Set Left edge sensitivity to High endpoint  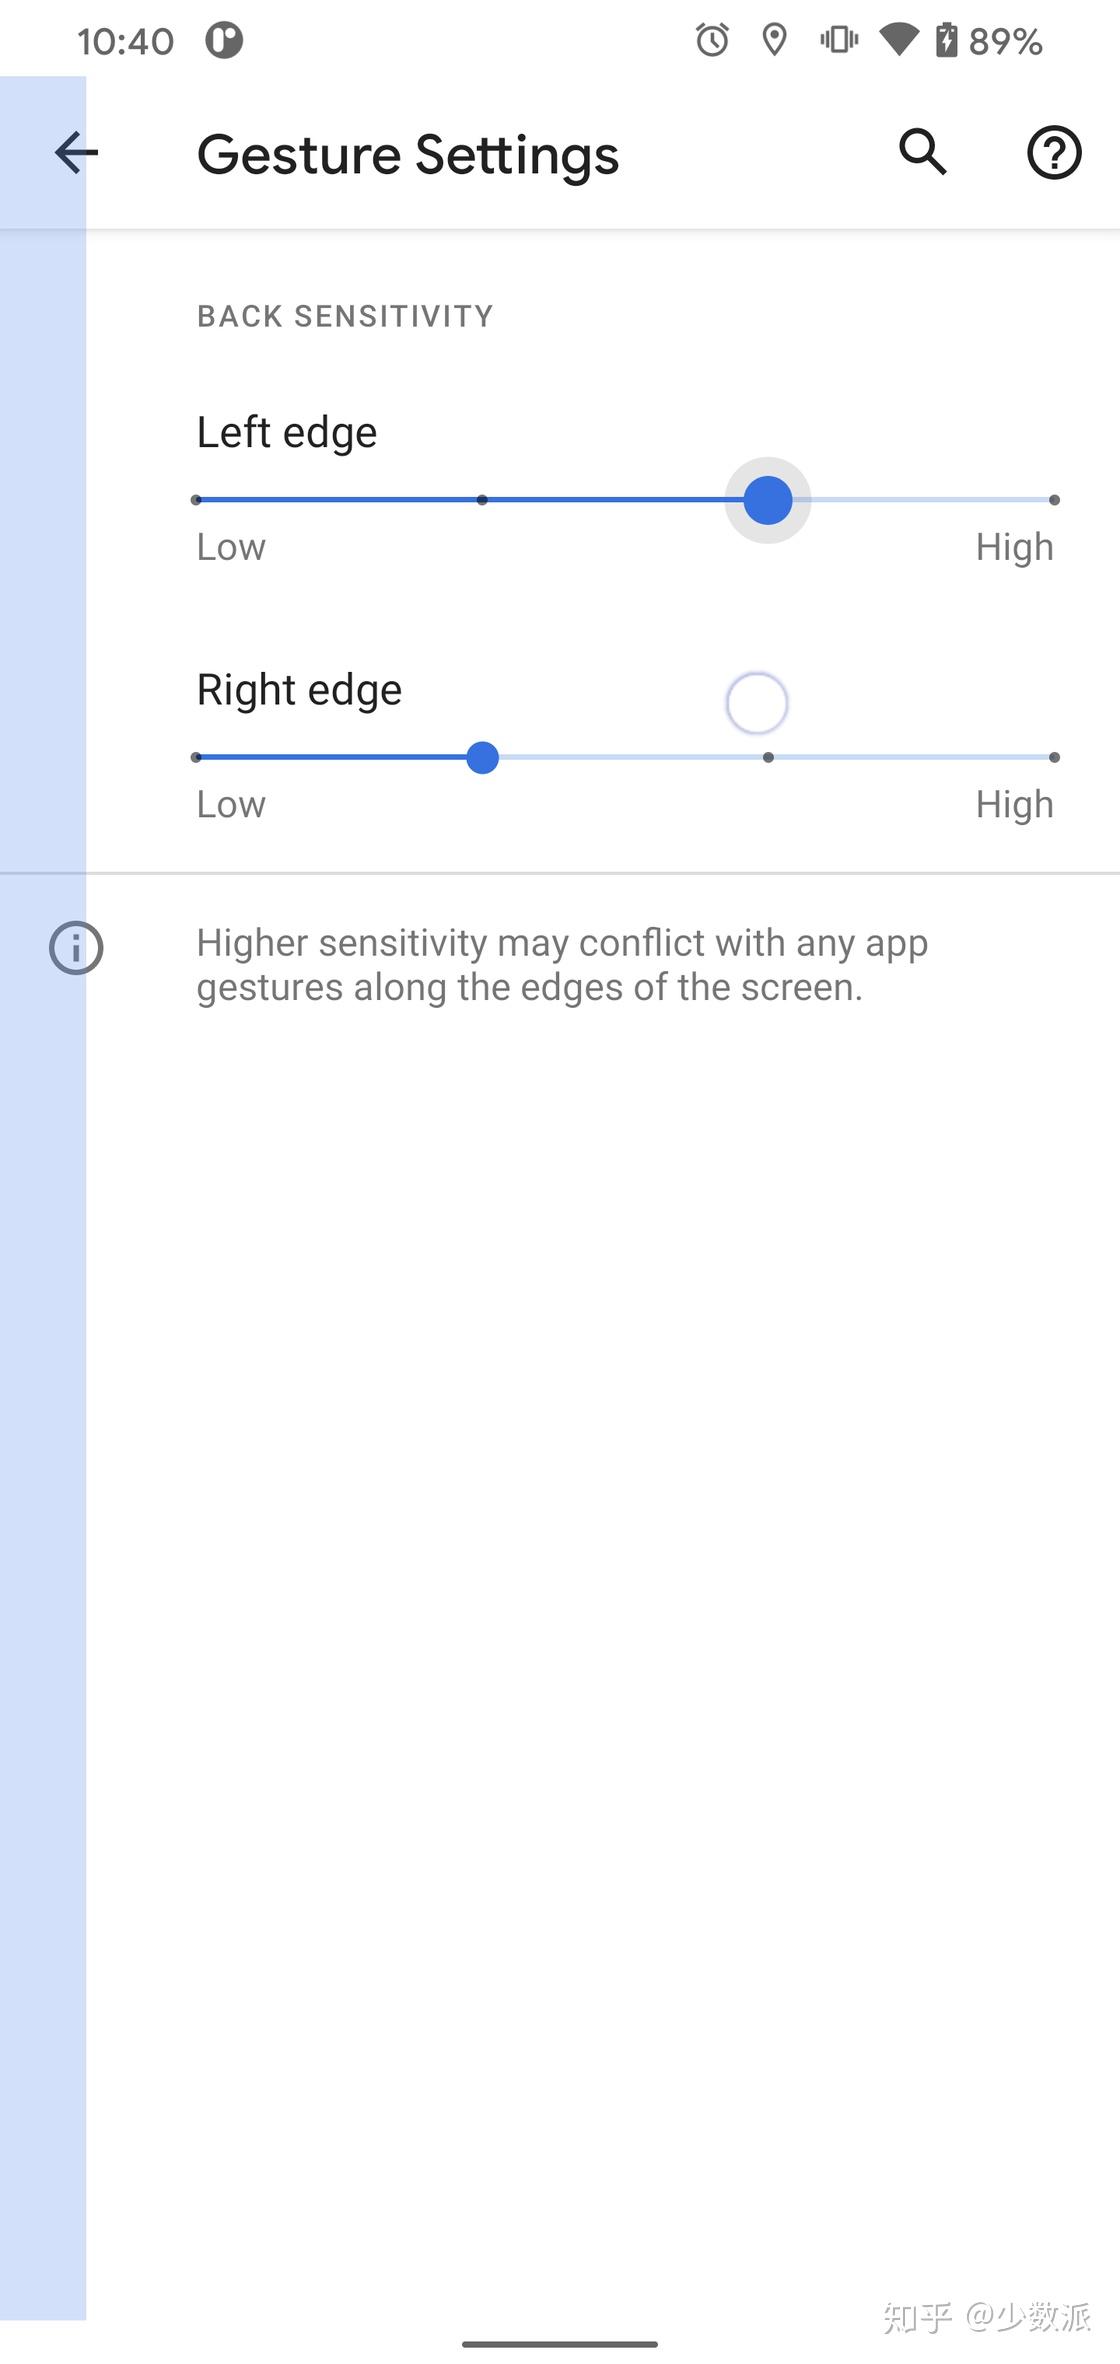click(x=1054, y=500)
